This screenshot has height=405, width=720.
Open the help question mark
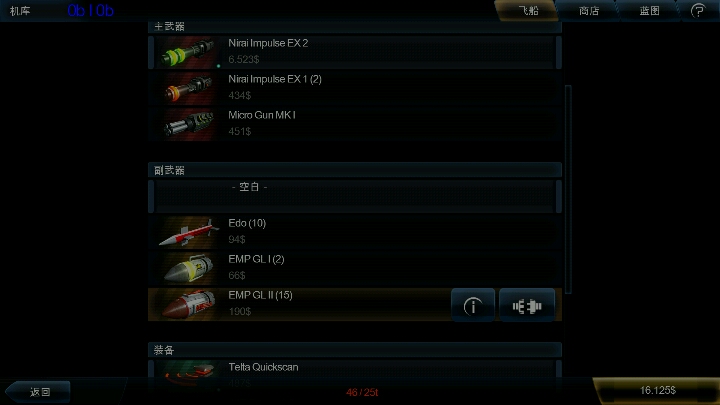(698, 11)
